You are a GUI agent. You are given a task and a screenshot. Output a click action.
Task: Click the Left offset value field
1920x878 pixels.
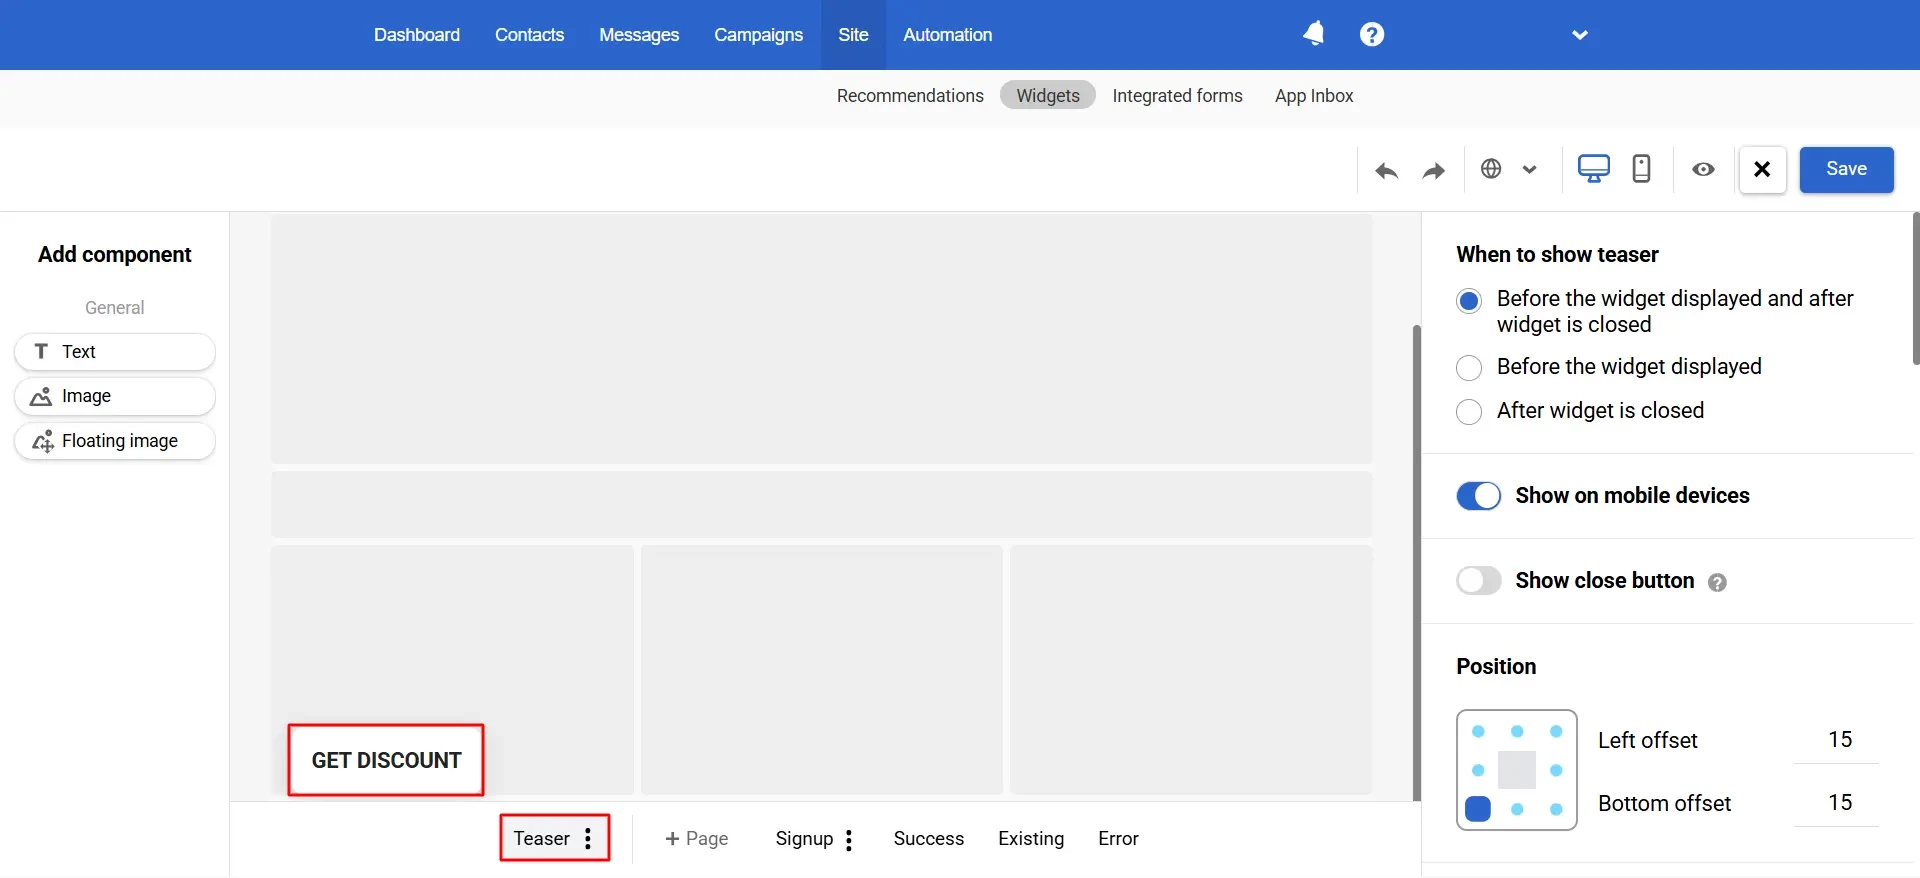[x=1838, y=740]
